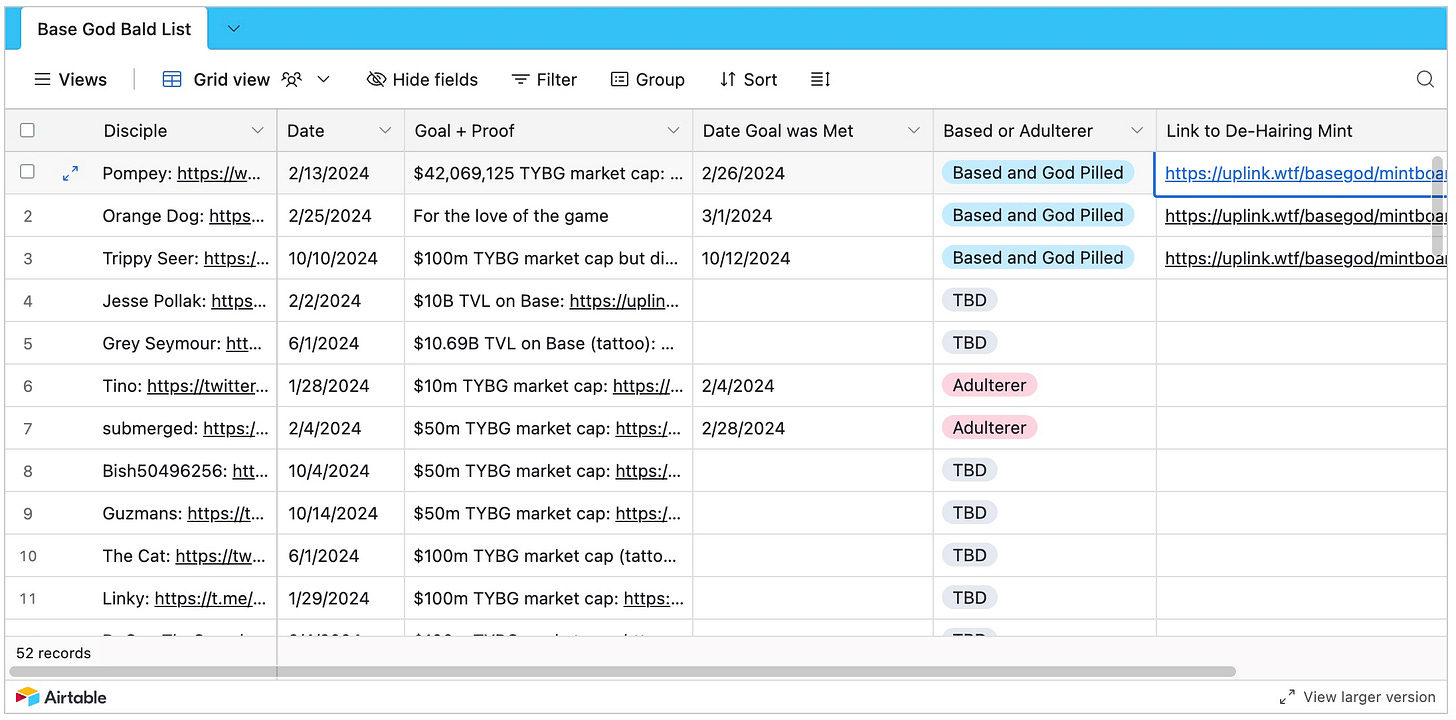The image size is (1456, 720).
Task: Open Based or Adulterer column dropdown
Action: [1137, 131]
